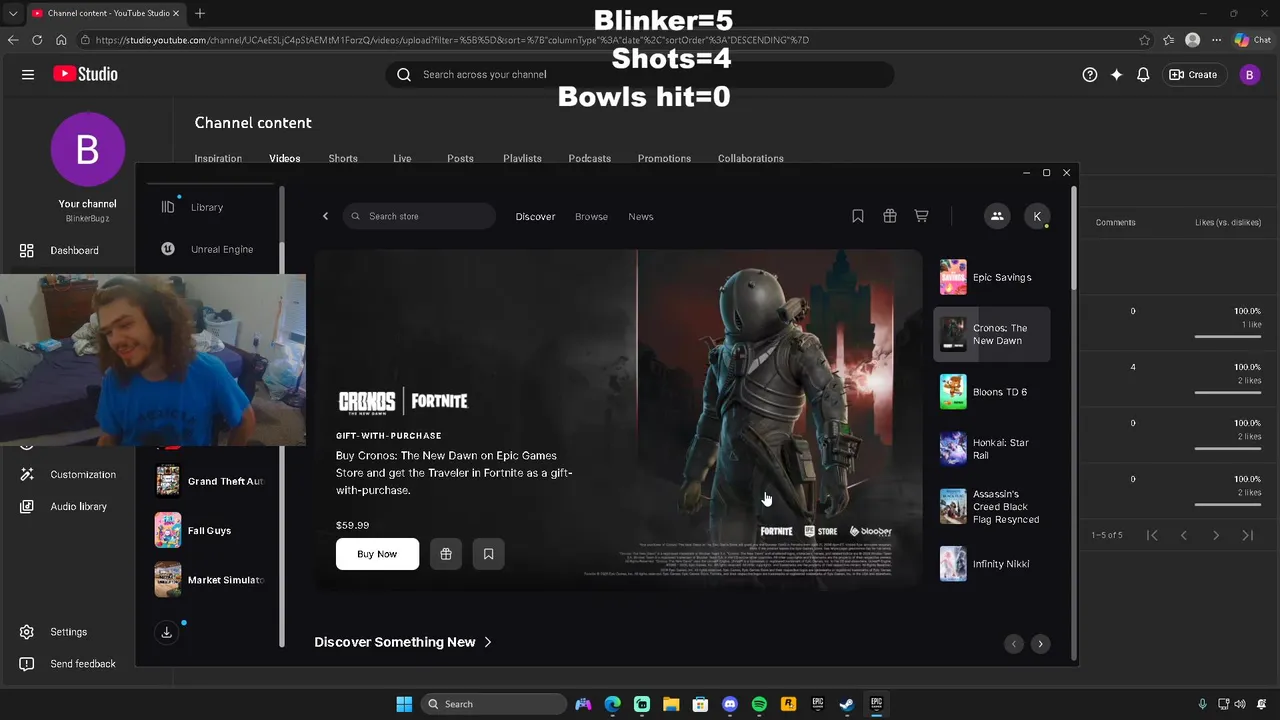Select Bloons TD 6 in carousel list

tap(992, 392)
